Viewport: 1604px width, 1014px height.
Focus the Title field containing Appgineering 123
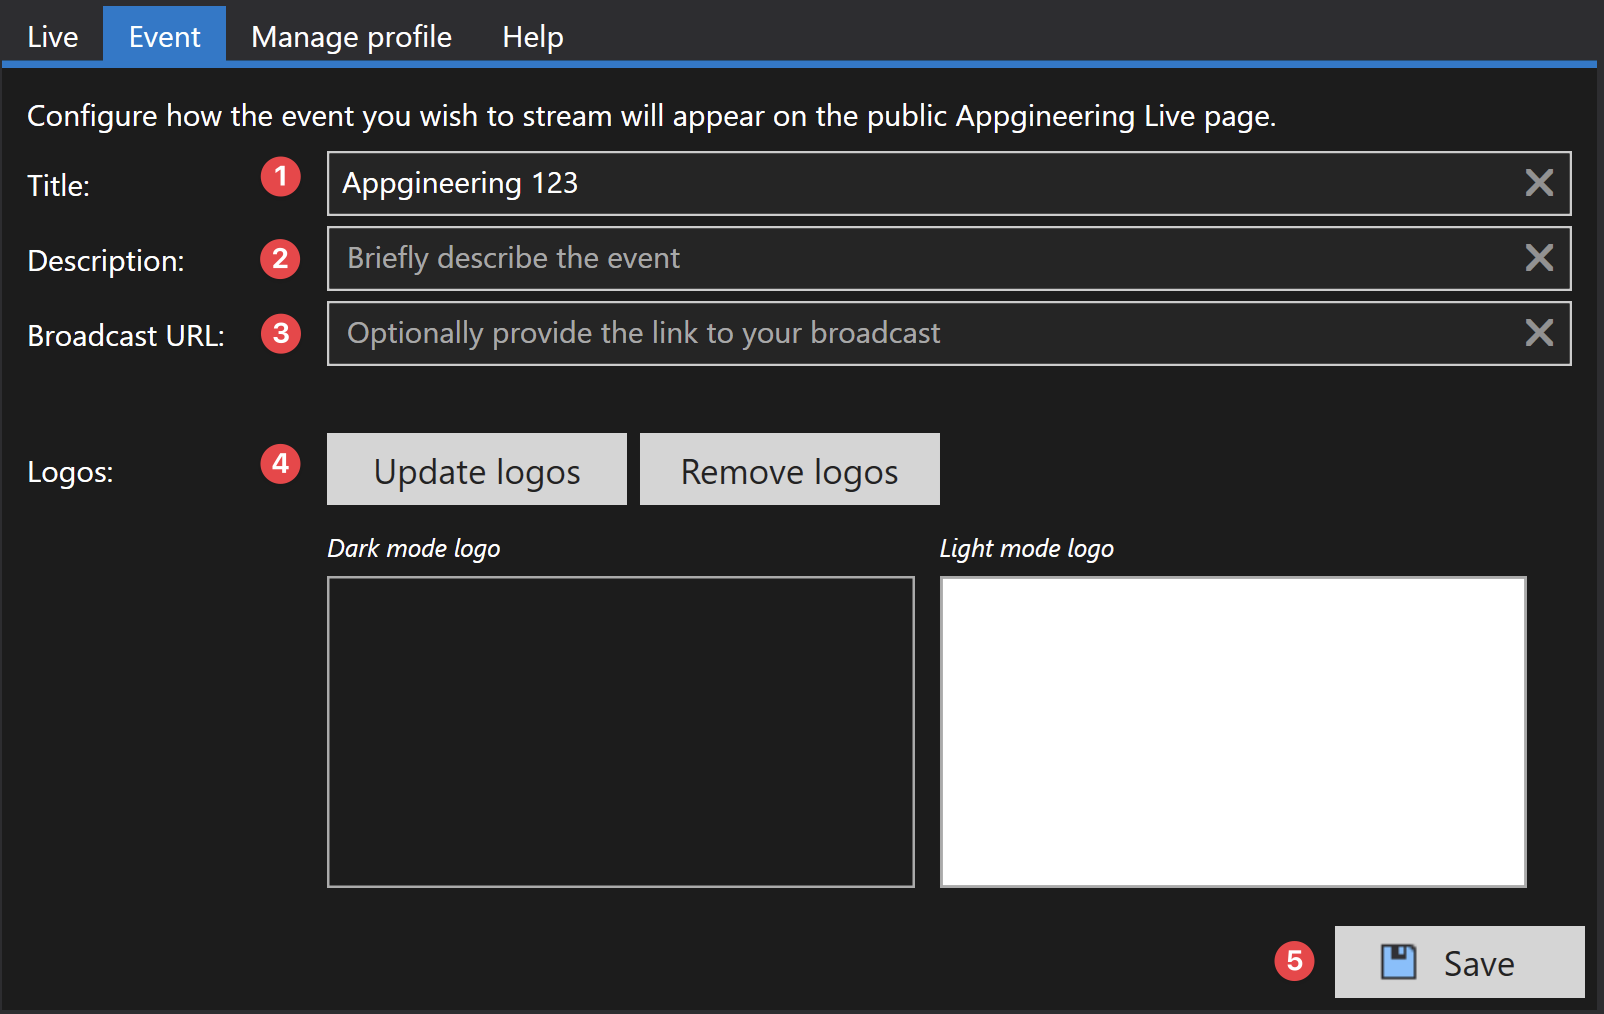(x=949, y=183)
